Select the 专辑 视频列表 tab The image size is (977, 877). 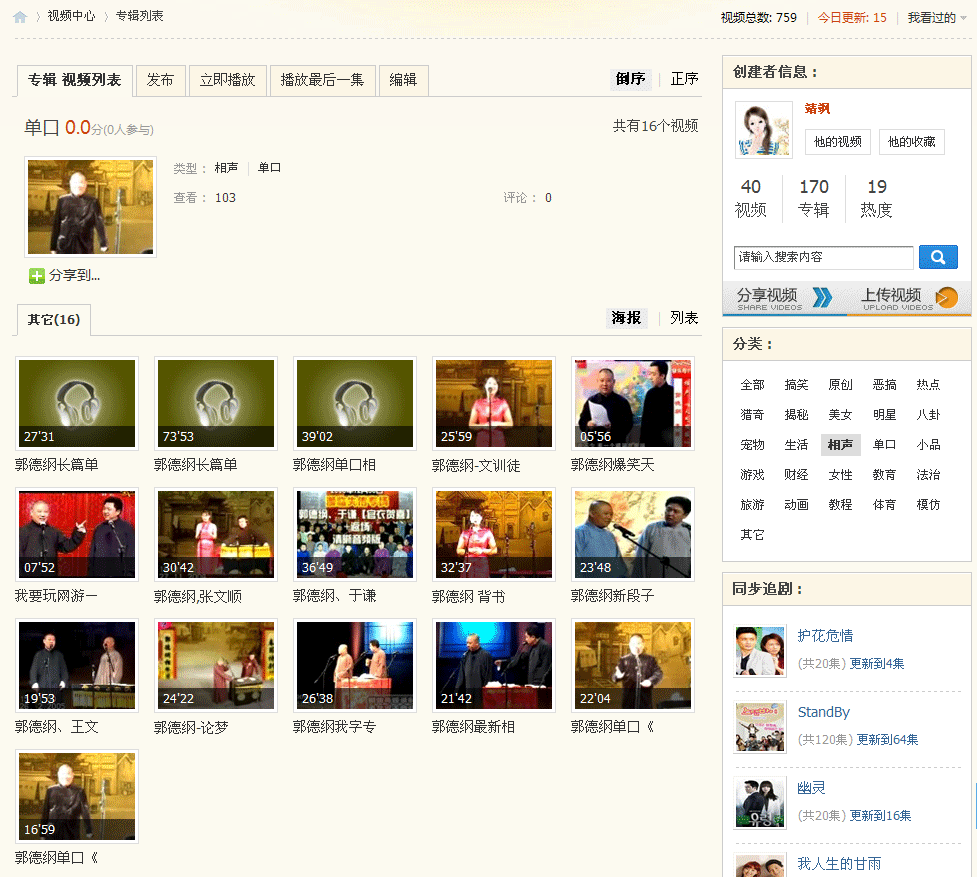[x=75, y=80]
